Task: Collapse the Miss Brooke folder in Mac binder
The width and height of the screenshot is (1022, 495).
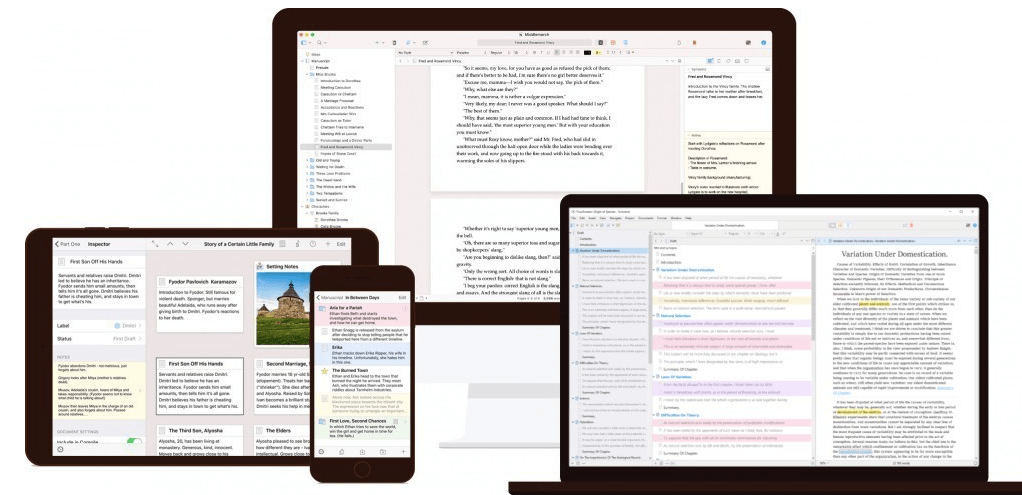Action: click(x=308, y=74)
